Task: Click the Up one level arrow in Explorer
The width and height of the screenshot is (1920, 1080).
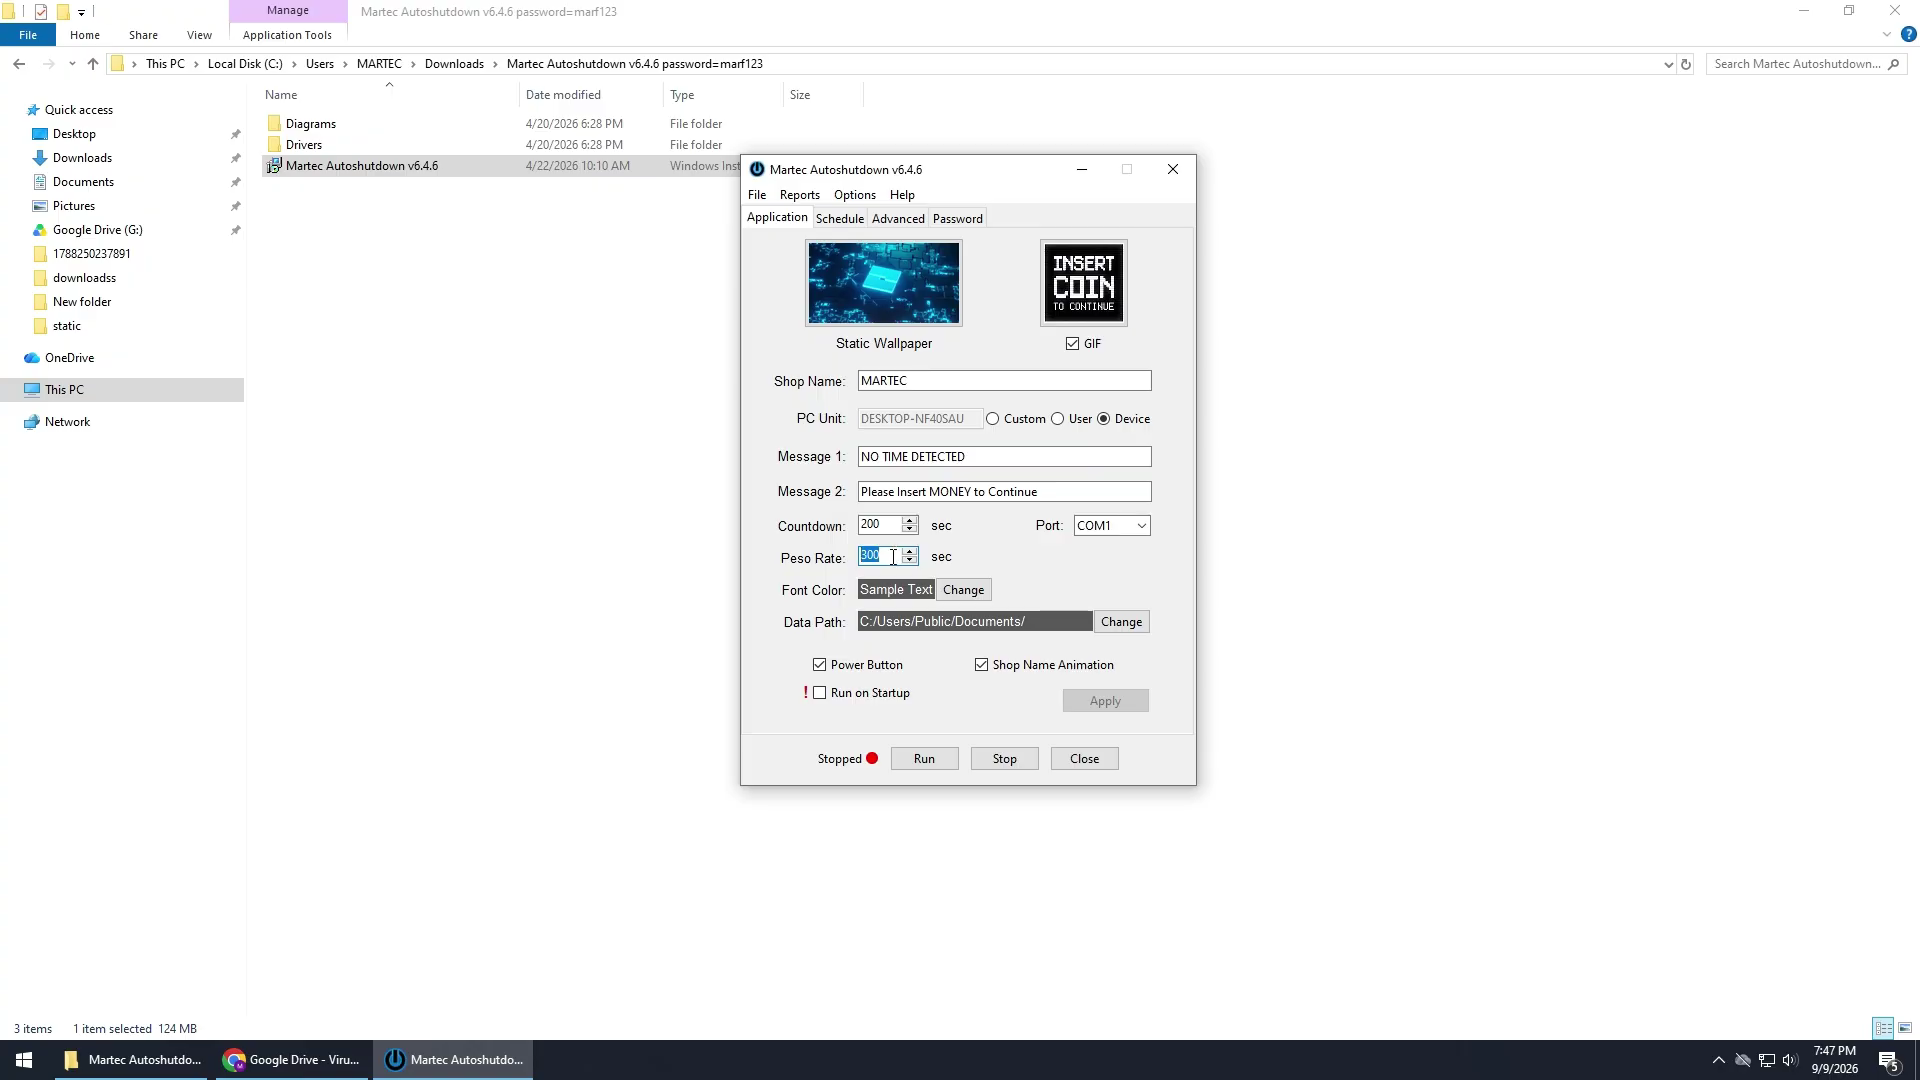Action: pos(93,64)
